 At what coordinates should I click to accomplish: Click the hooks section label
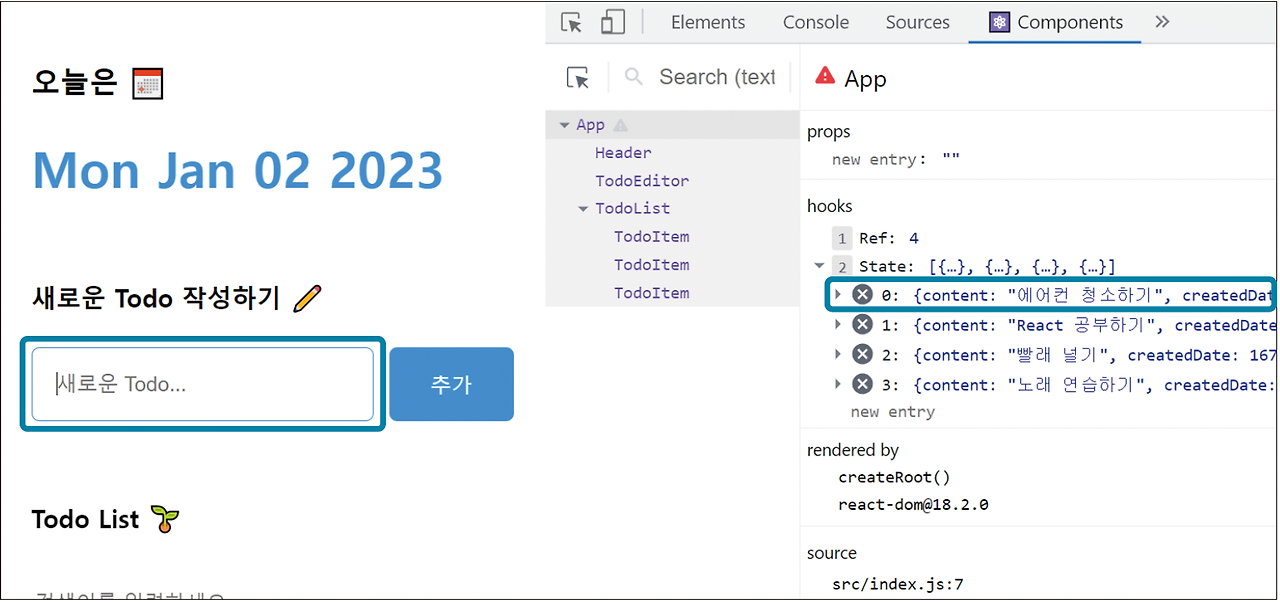[830, 206]
